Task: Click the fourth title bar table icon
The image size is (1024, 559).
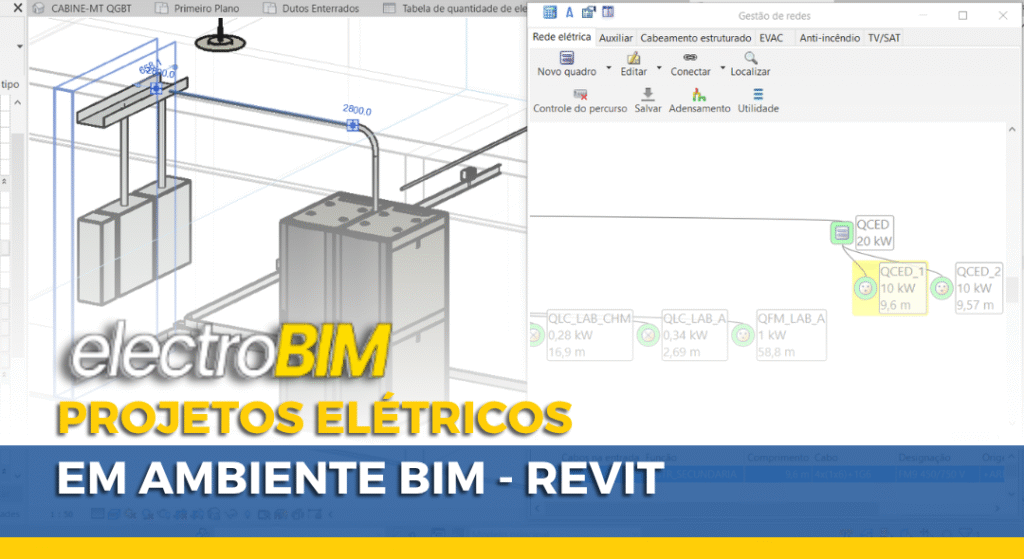Action: point(608,12)
